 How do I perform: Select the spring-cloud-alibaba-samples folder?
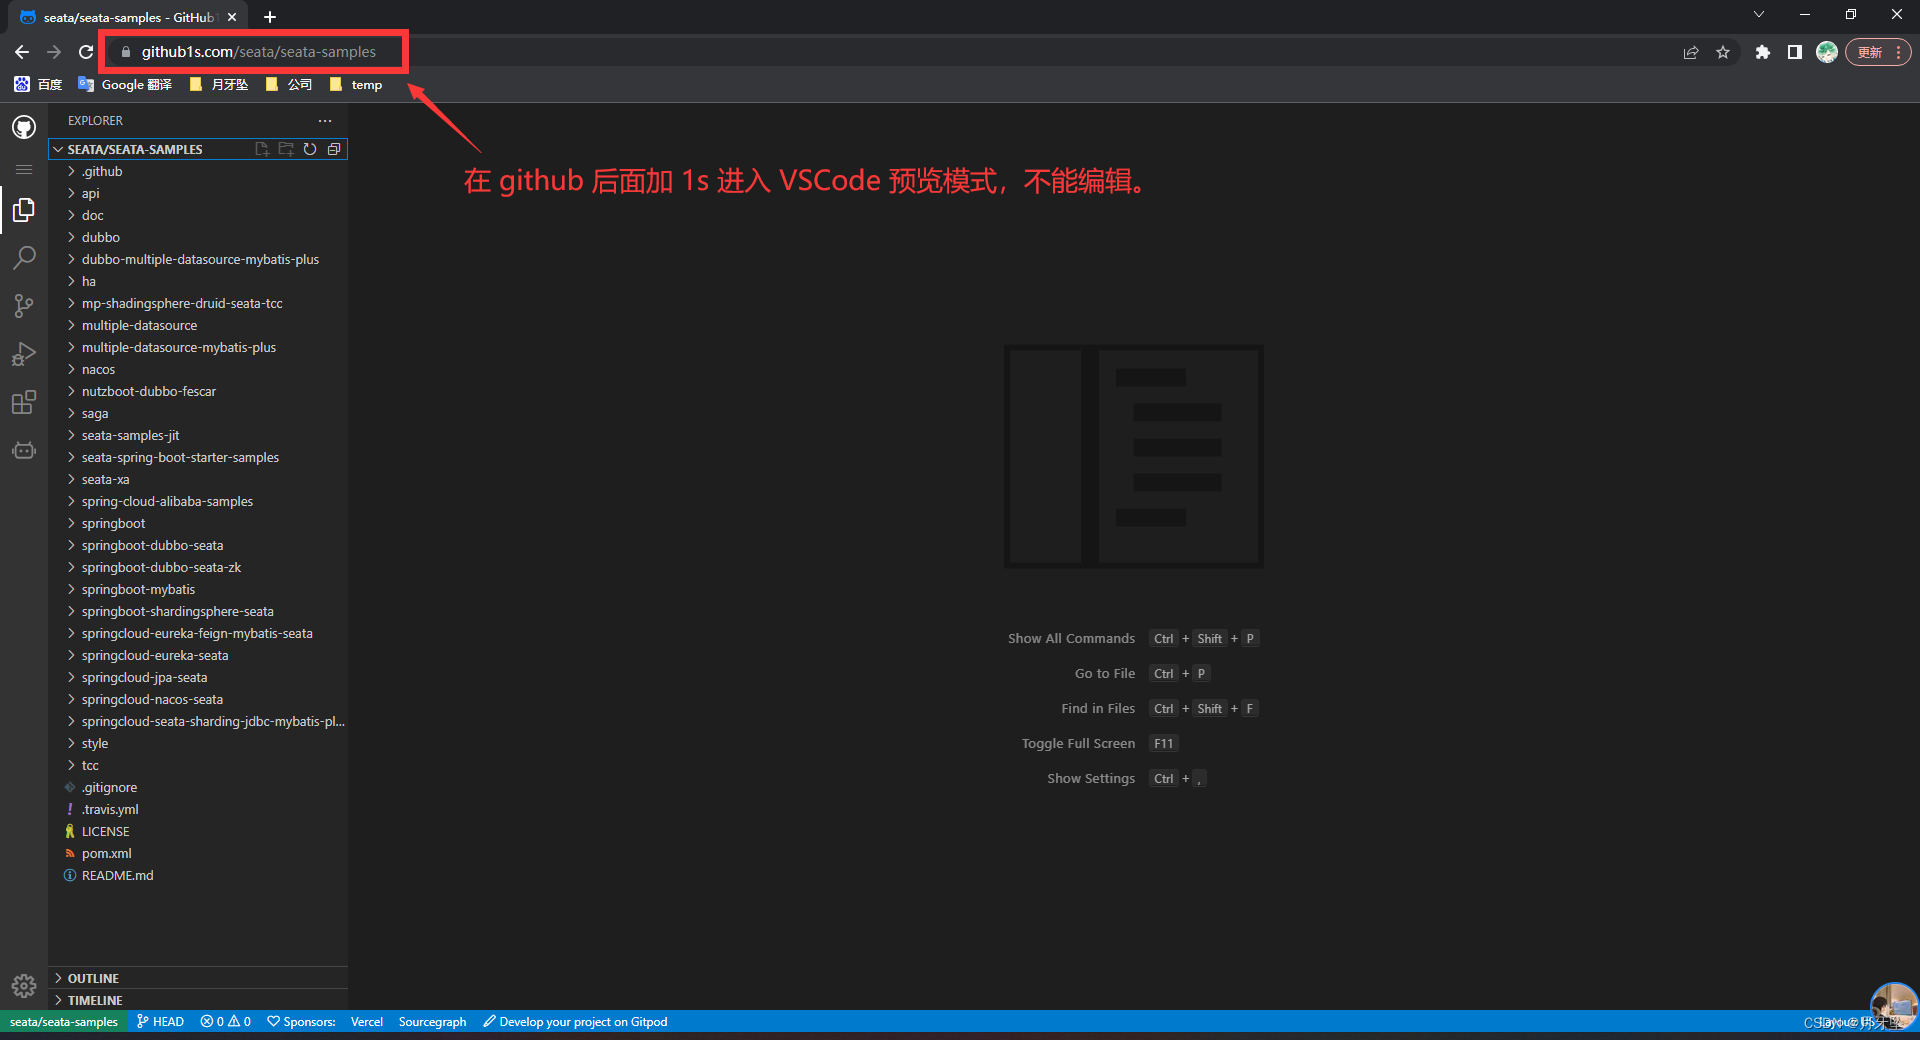(x=198, y=501)
